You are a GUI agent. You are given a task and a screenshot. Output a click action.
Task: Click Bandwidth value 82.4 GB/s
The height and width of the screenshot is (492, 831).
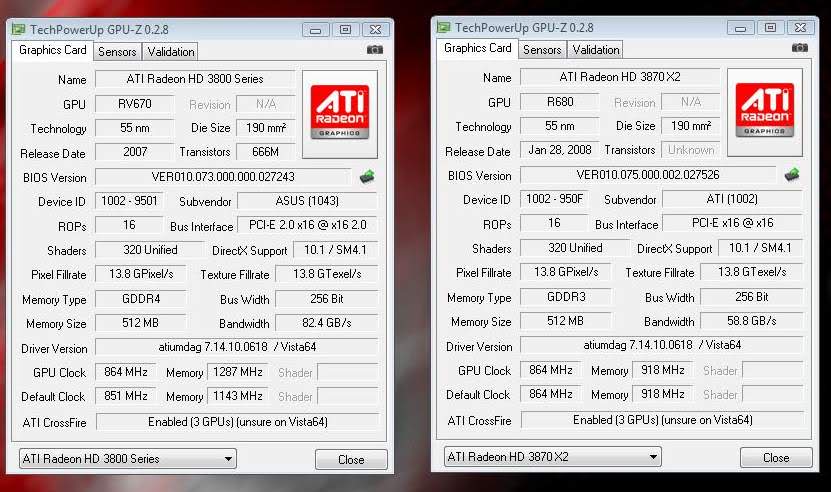coord(327,323)
